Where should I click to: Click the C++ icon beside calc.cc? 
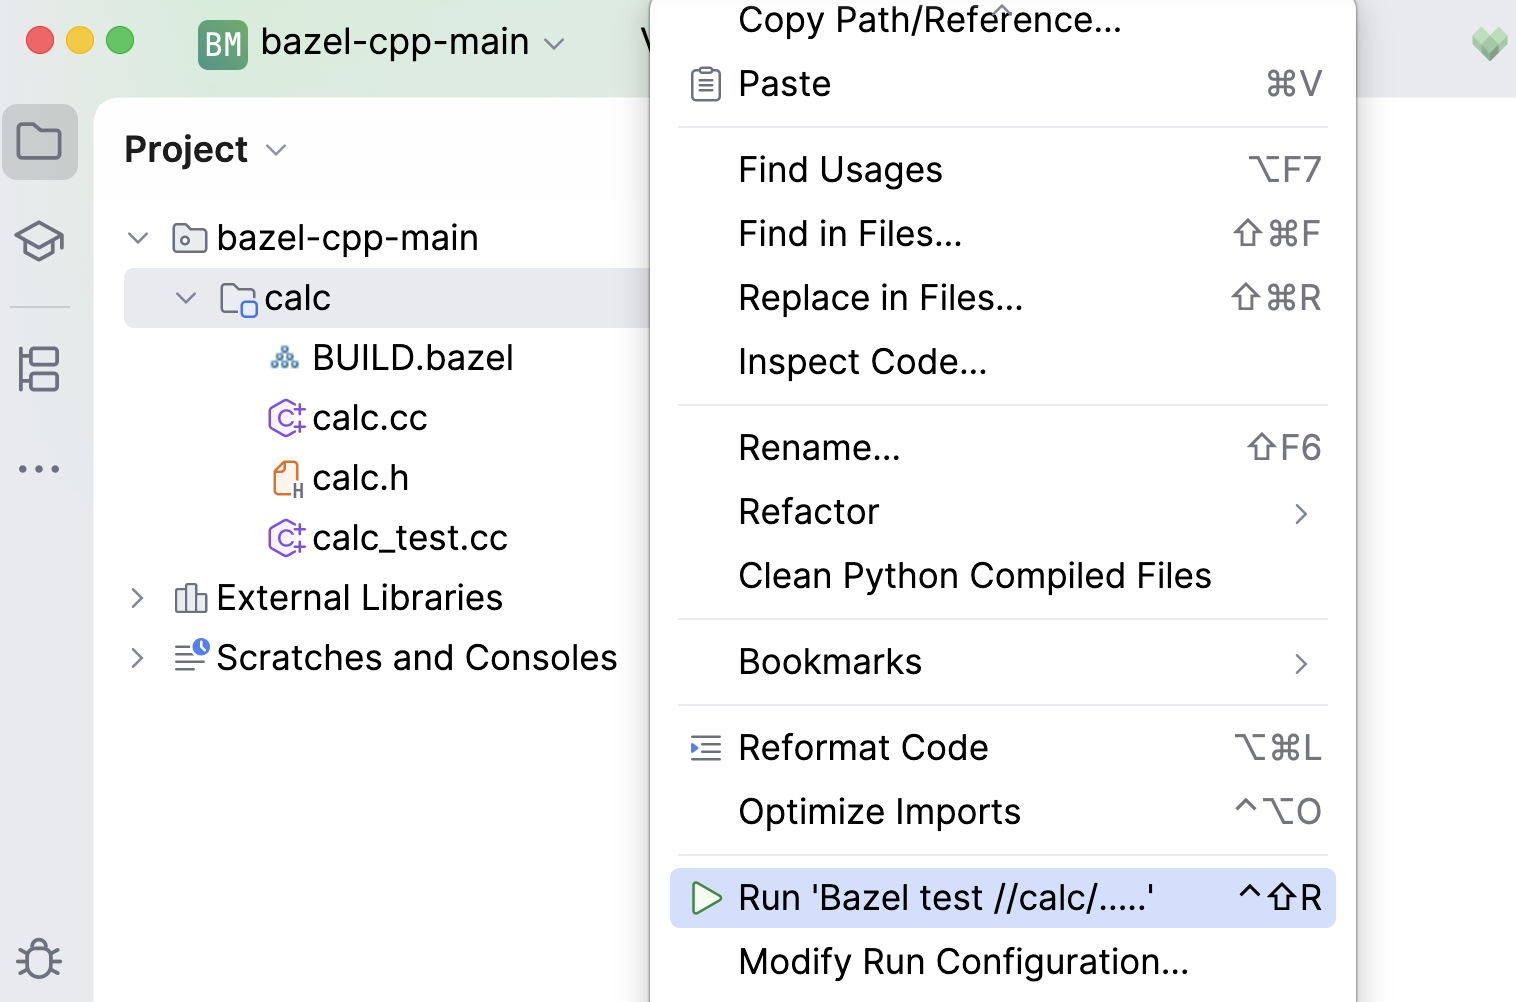(286, 418)
